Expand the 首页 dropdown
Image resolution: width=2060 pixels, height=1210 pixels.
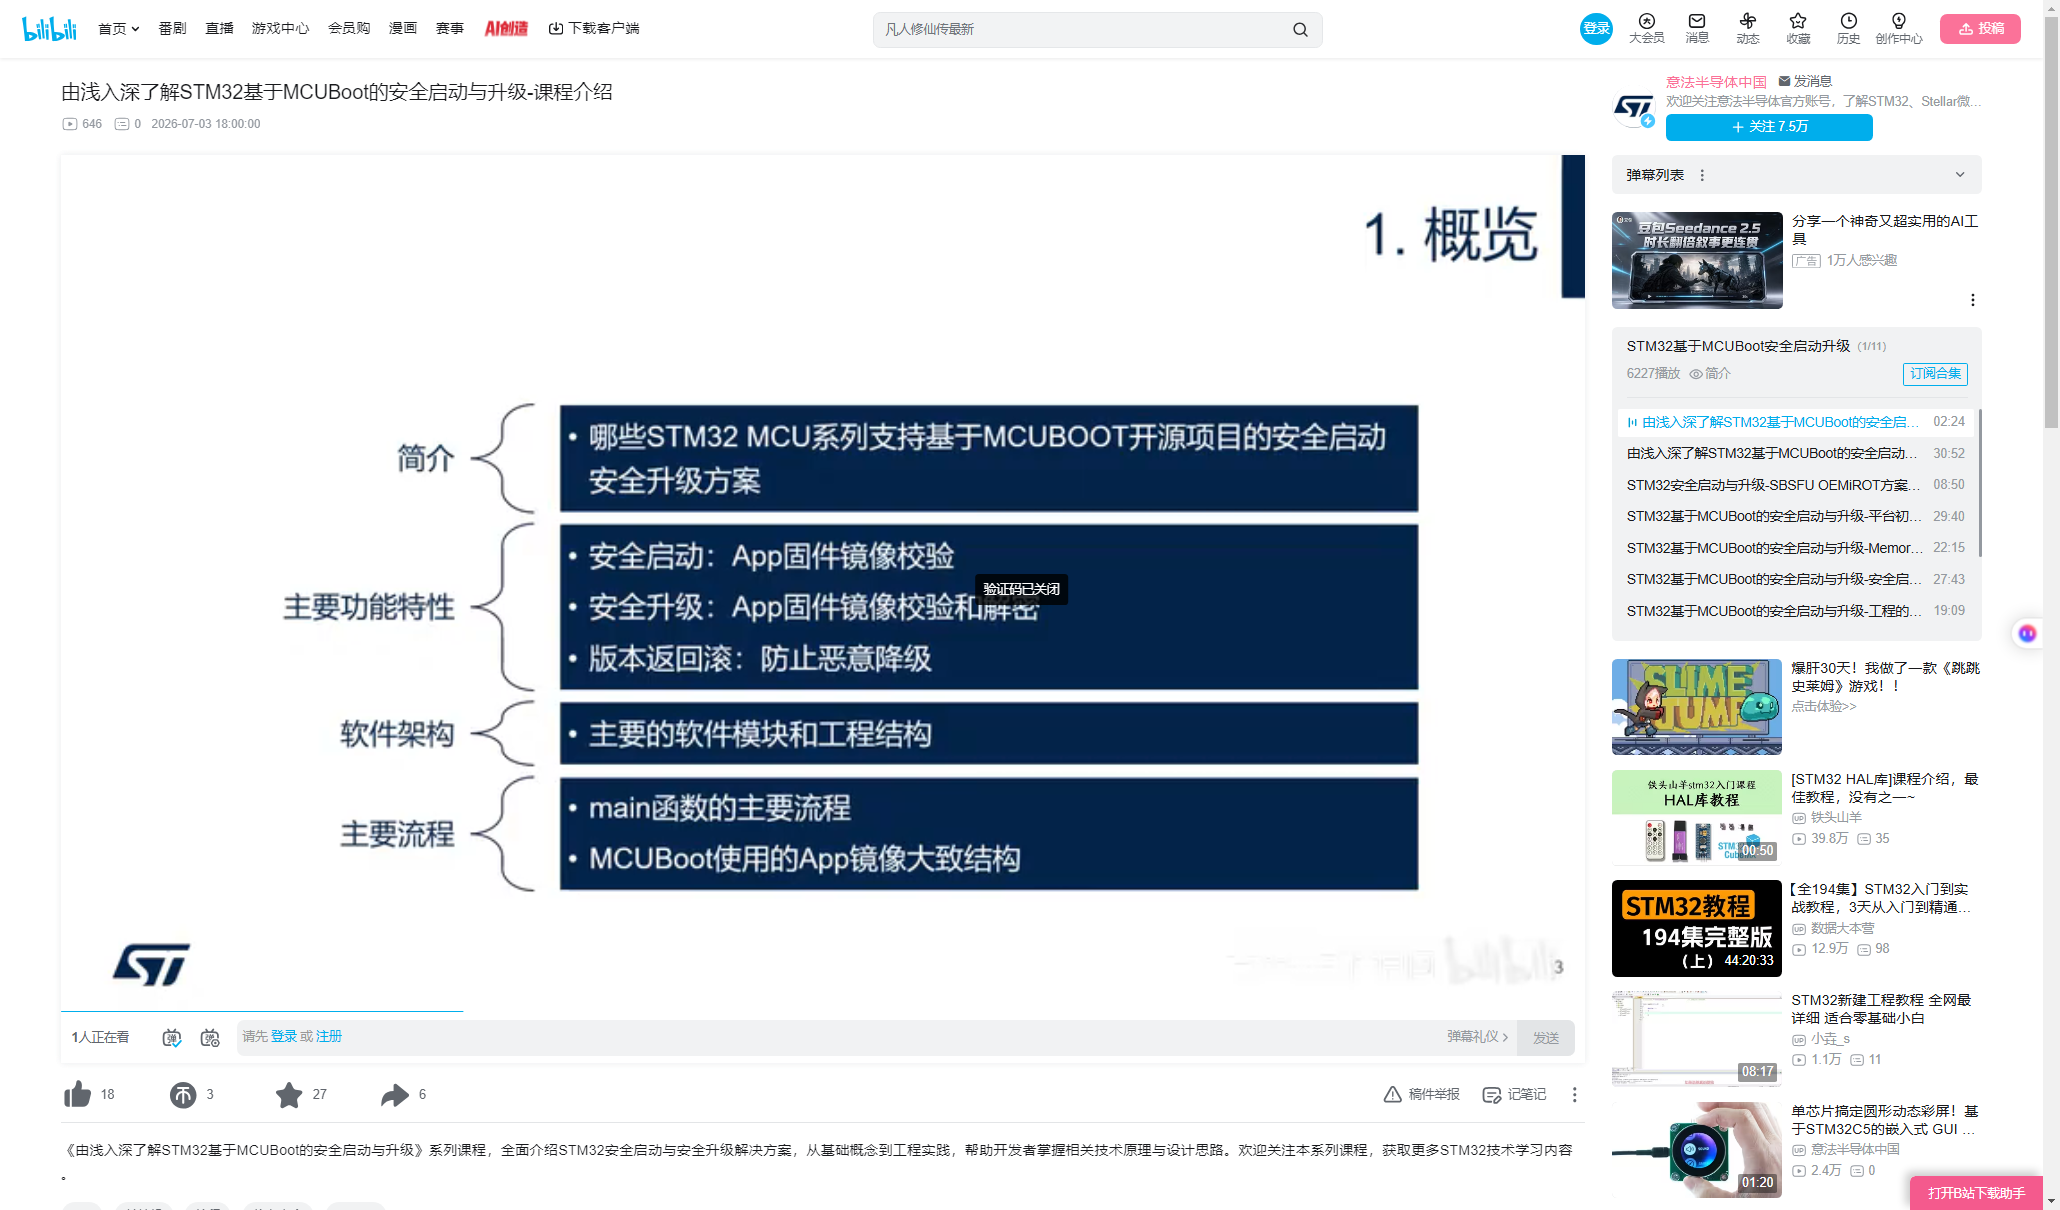pos(119,29)
